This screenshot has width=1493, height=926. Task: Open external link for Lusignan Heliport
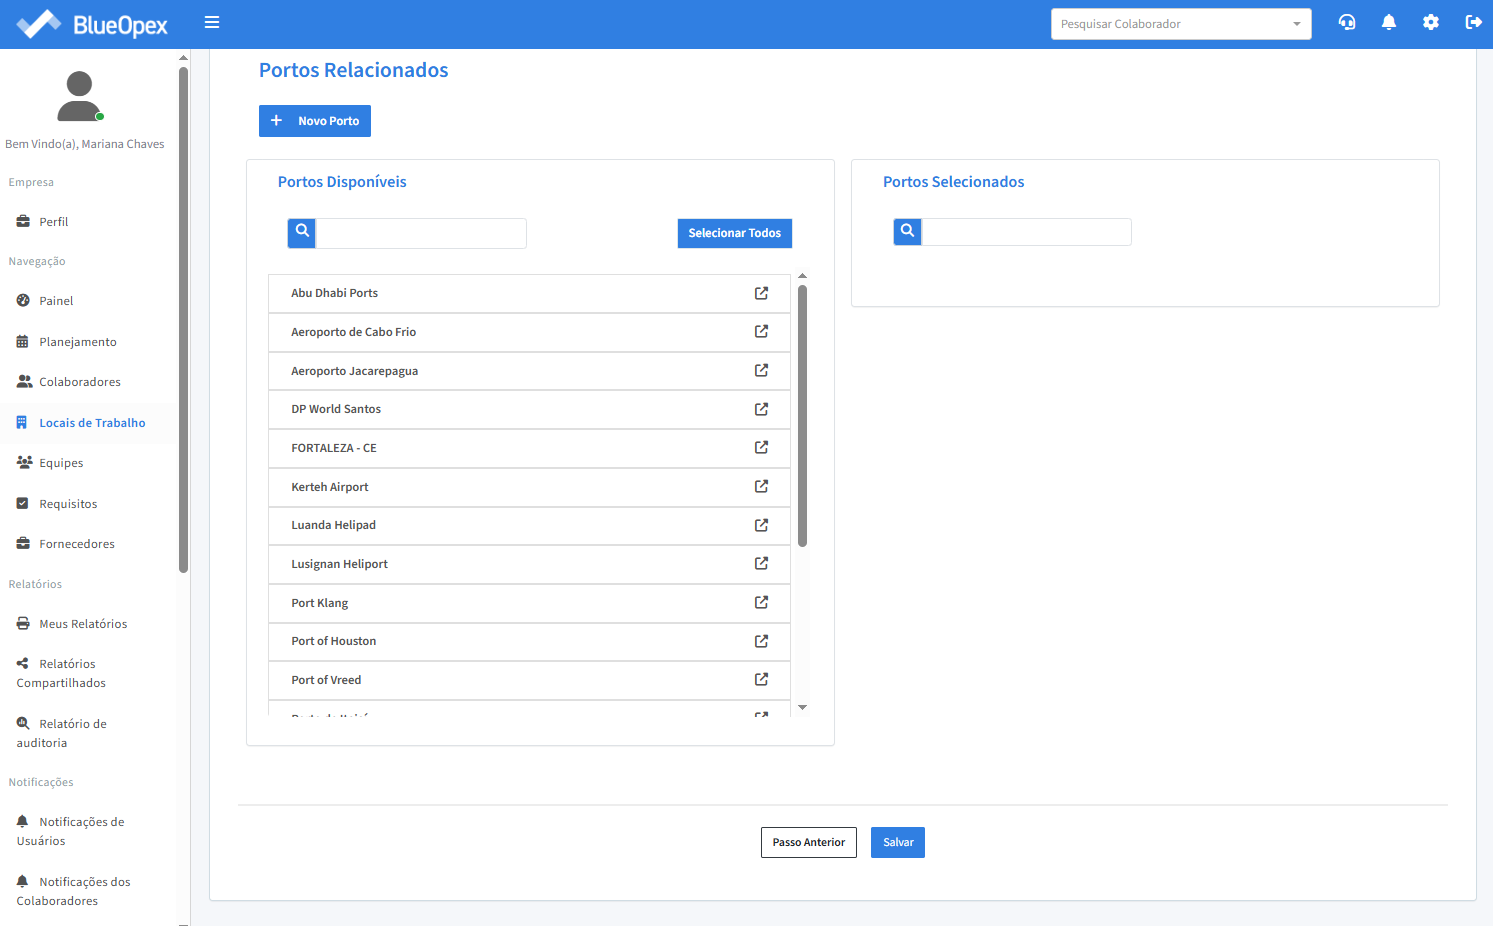tap(761, 563)
